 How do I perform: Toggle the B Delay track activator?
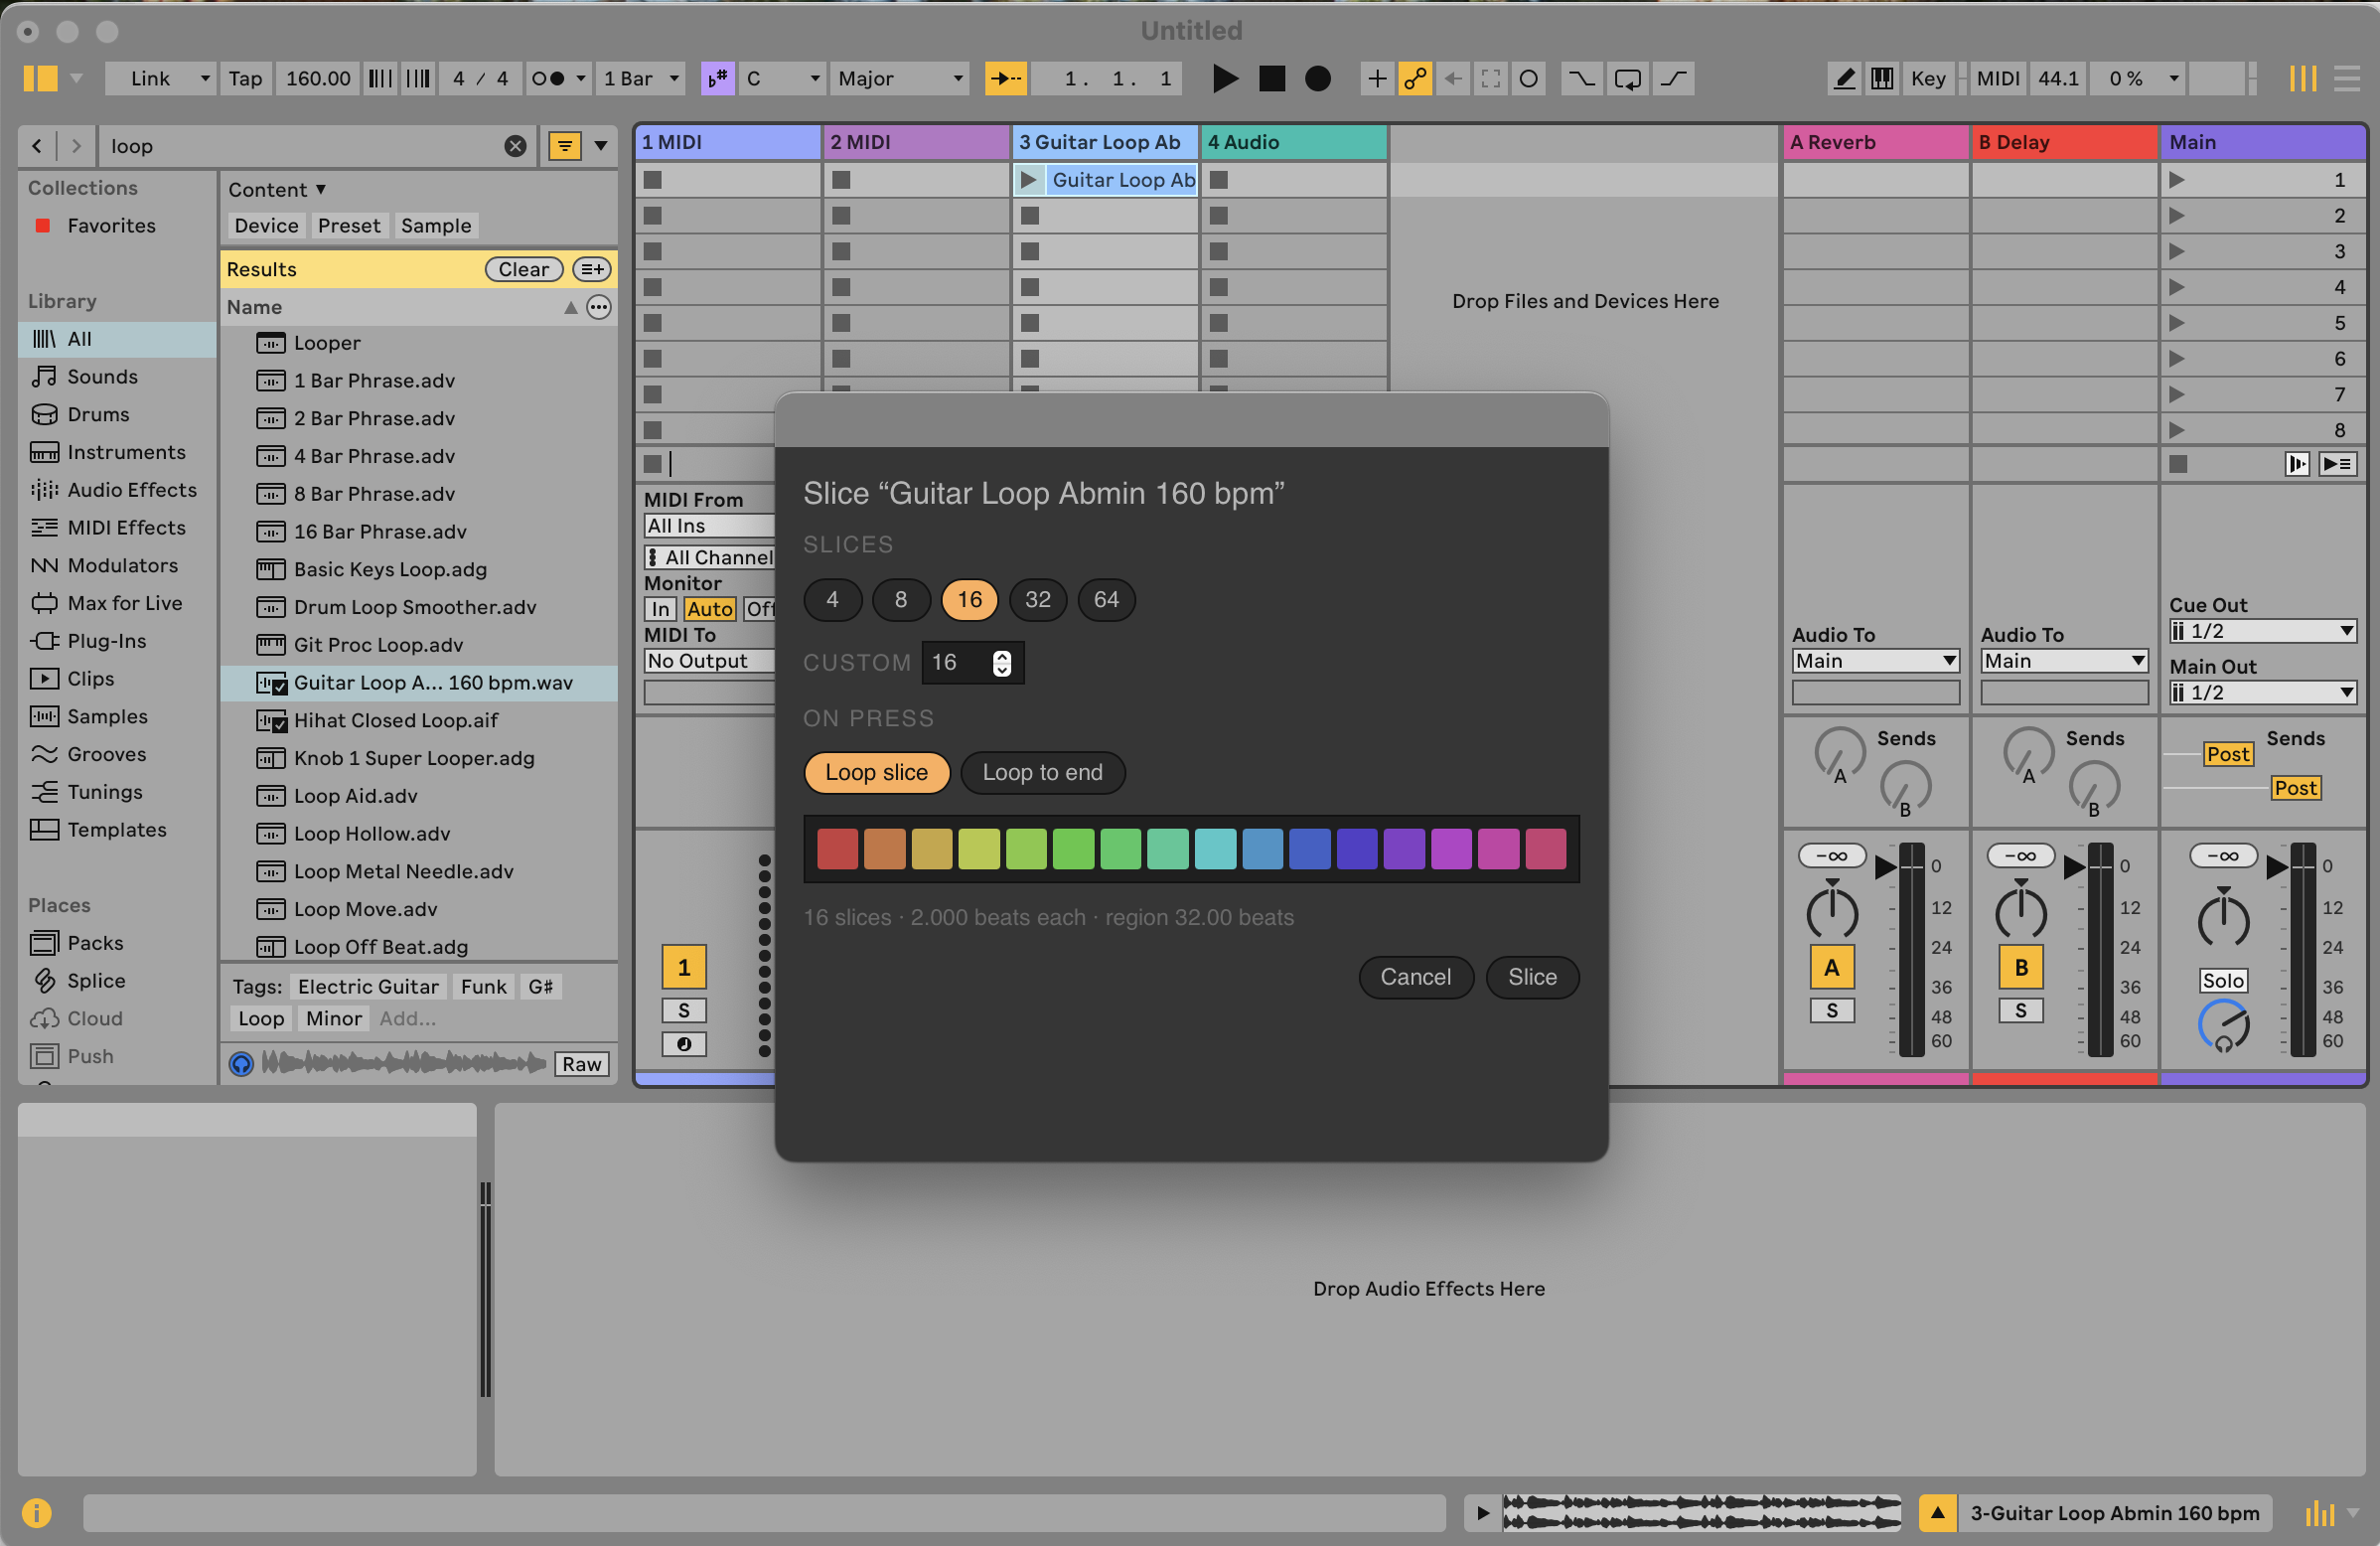[x=2021, y=967]
